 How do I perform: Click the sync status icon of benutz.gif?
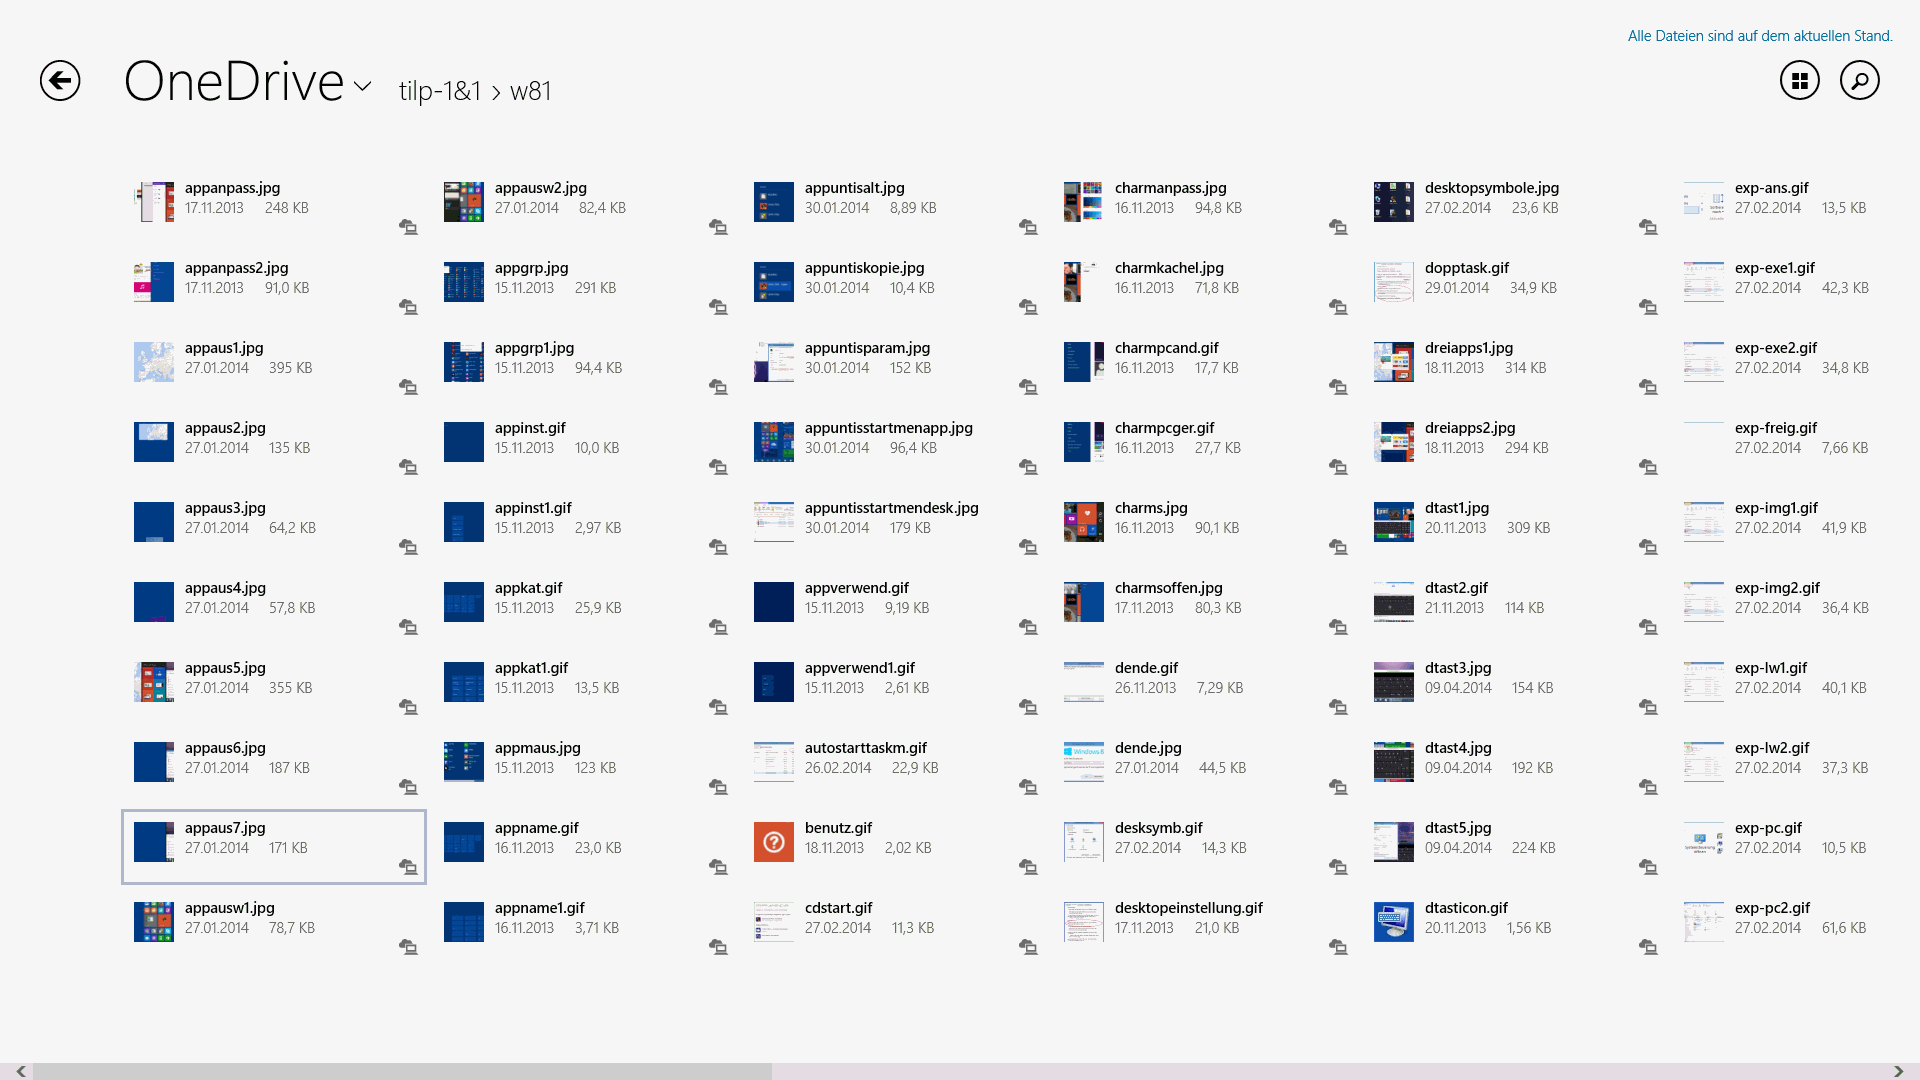click(x=1028, y=867)
